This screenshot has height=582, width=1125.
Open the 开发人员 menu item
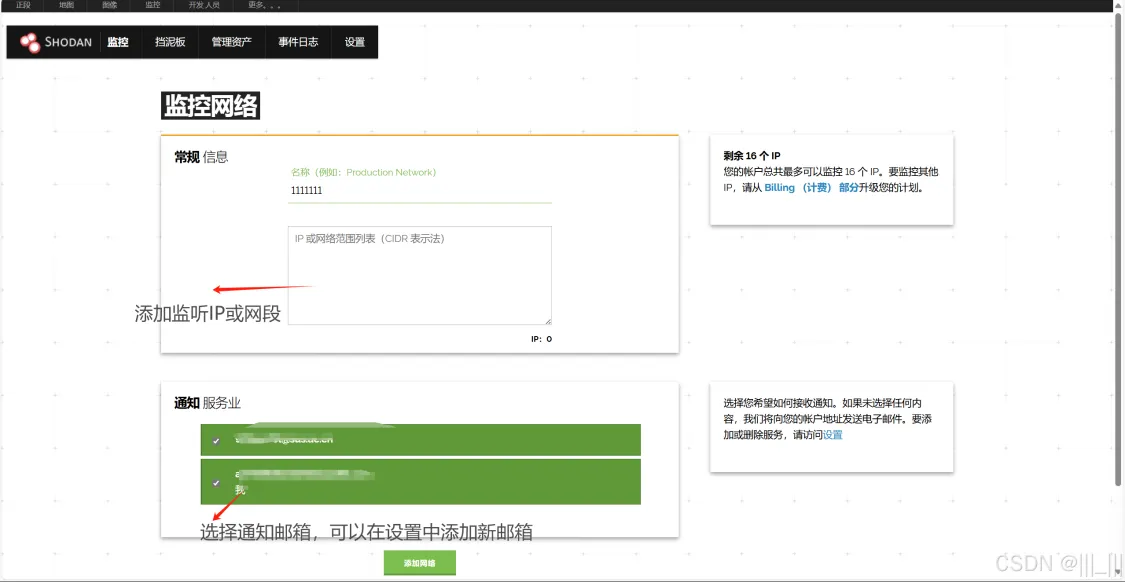203,5
